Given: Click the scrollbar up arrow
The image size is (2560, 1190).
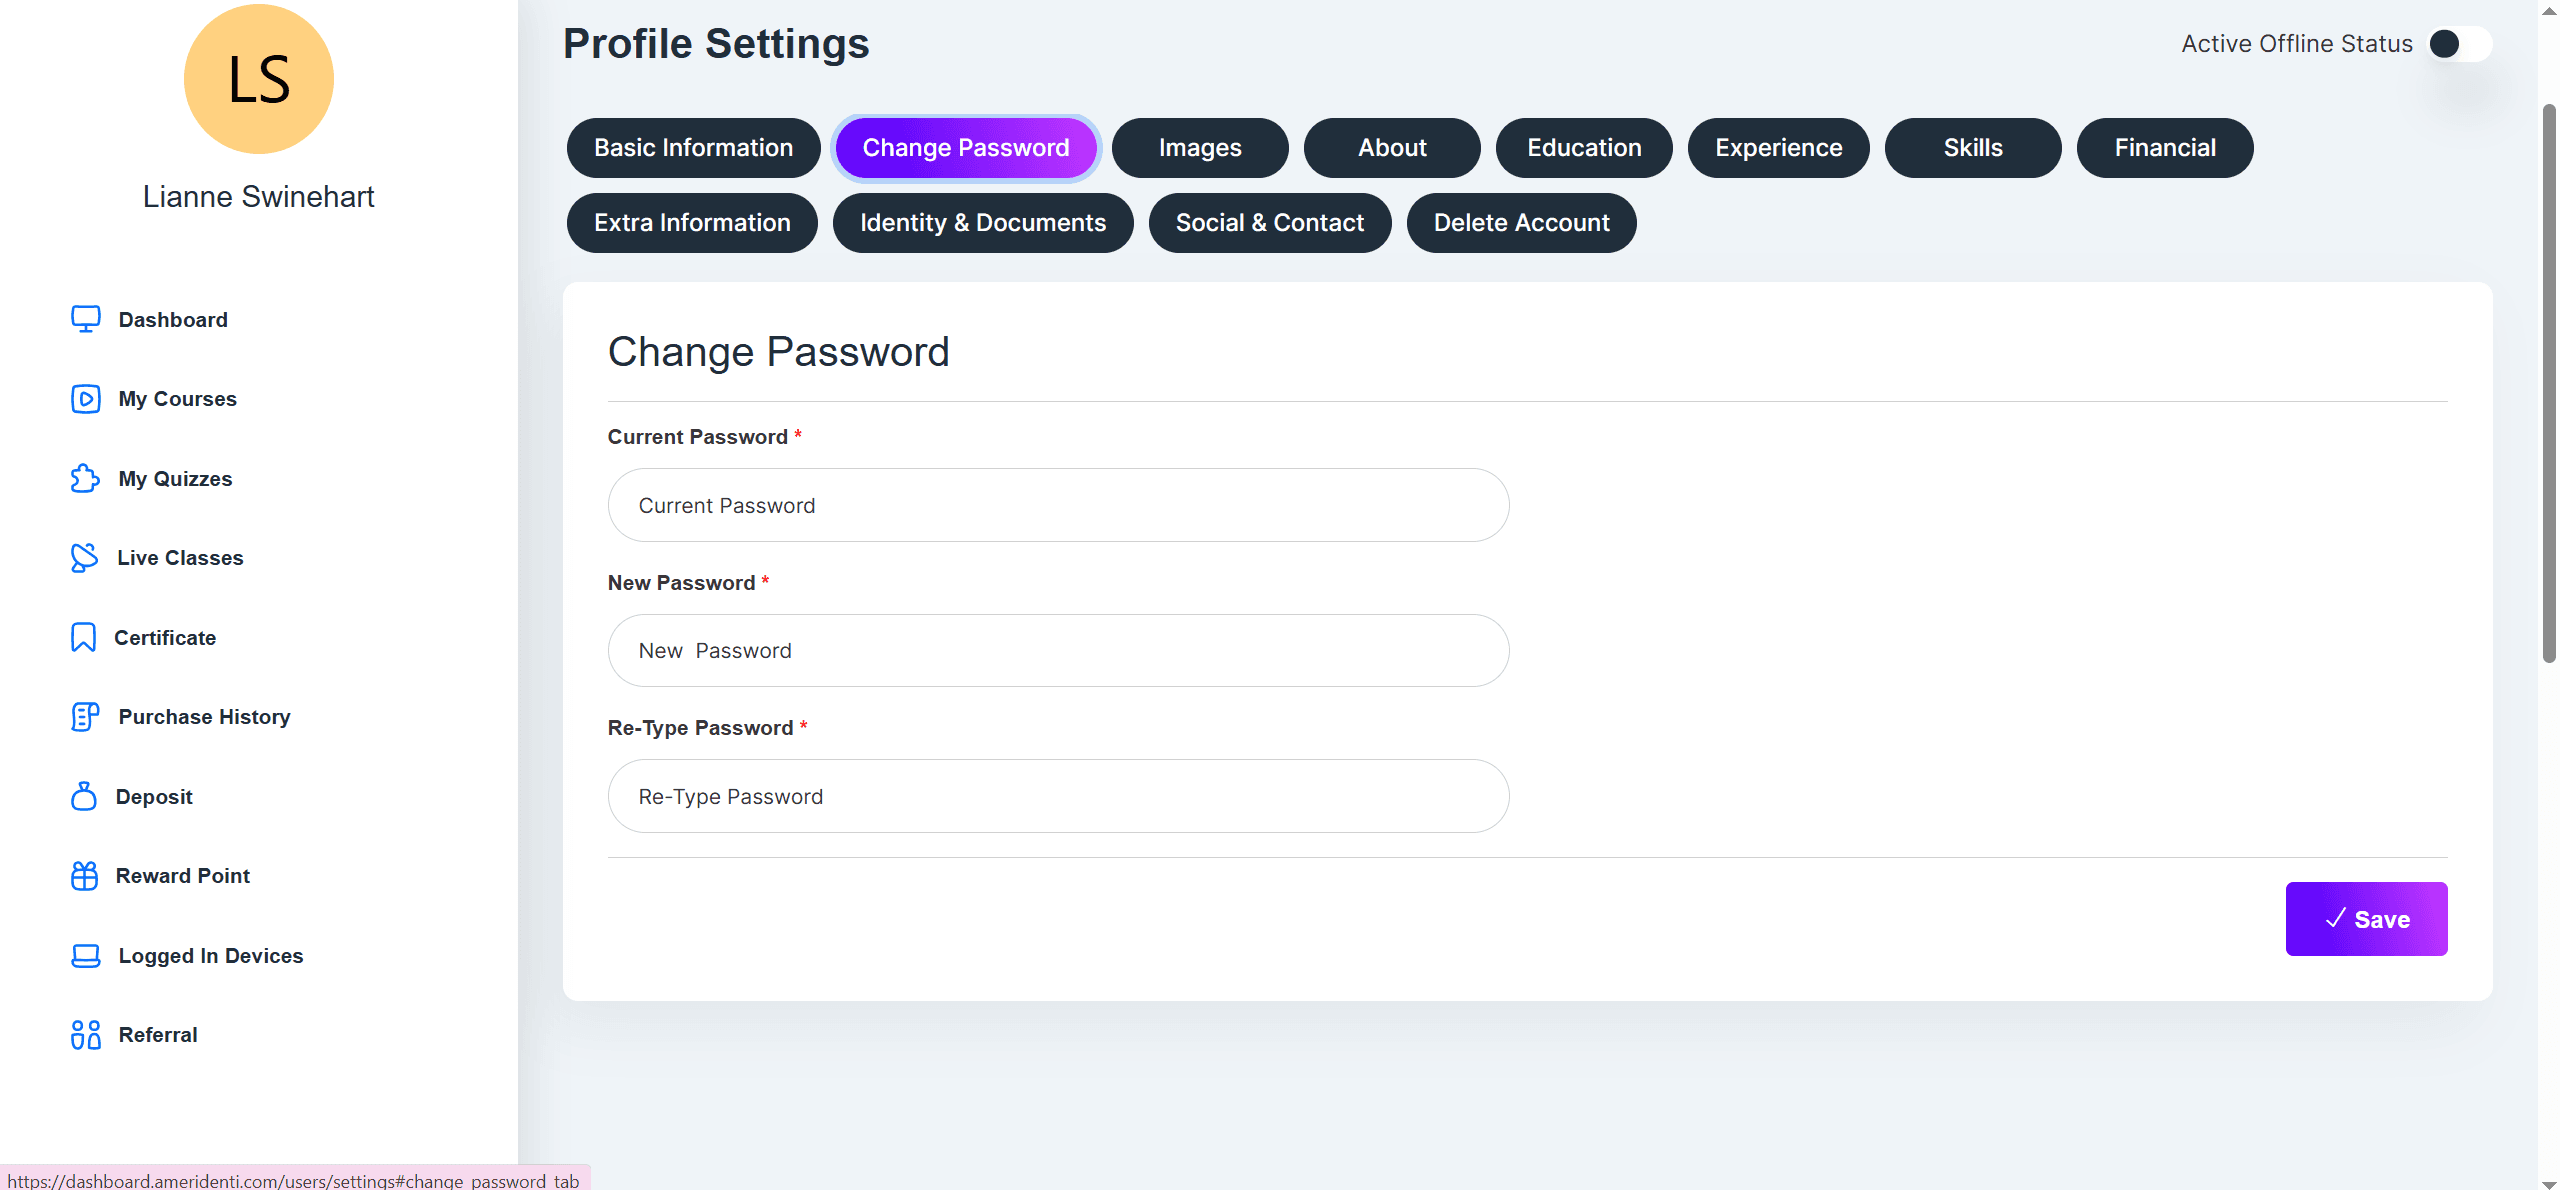Looking at the screenshot, I should [x=2549, y=9].
